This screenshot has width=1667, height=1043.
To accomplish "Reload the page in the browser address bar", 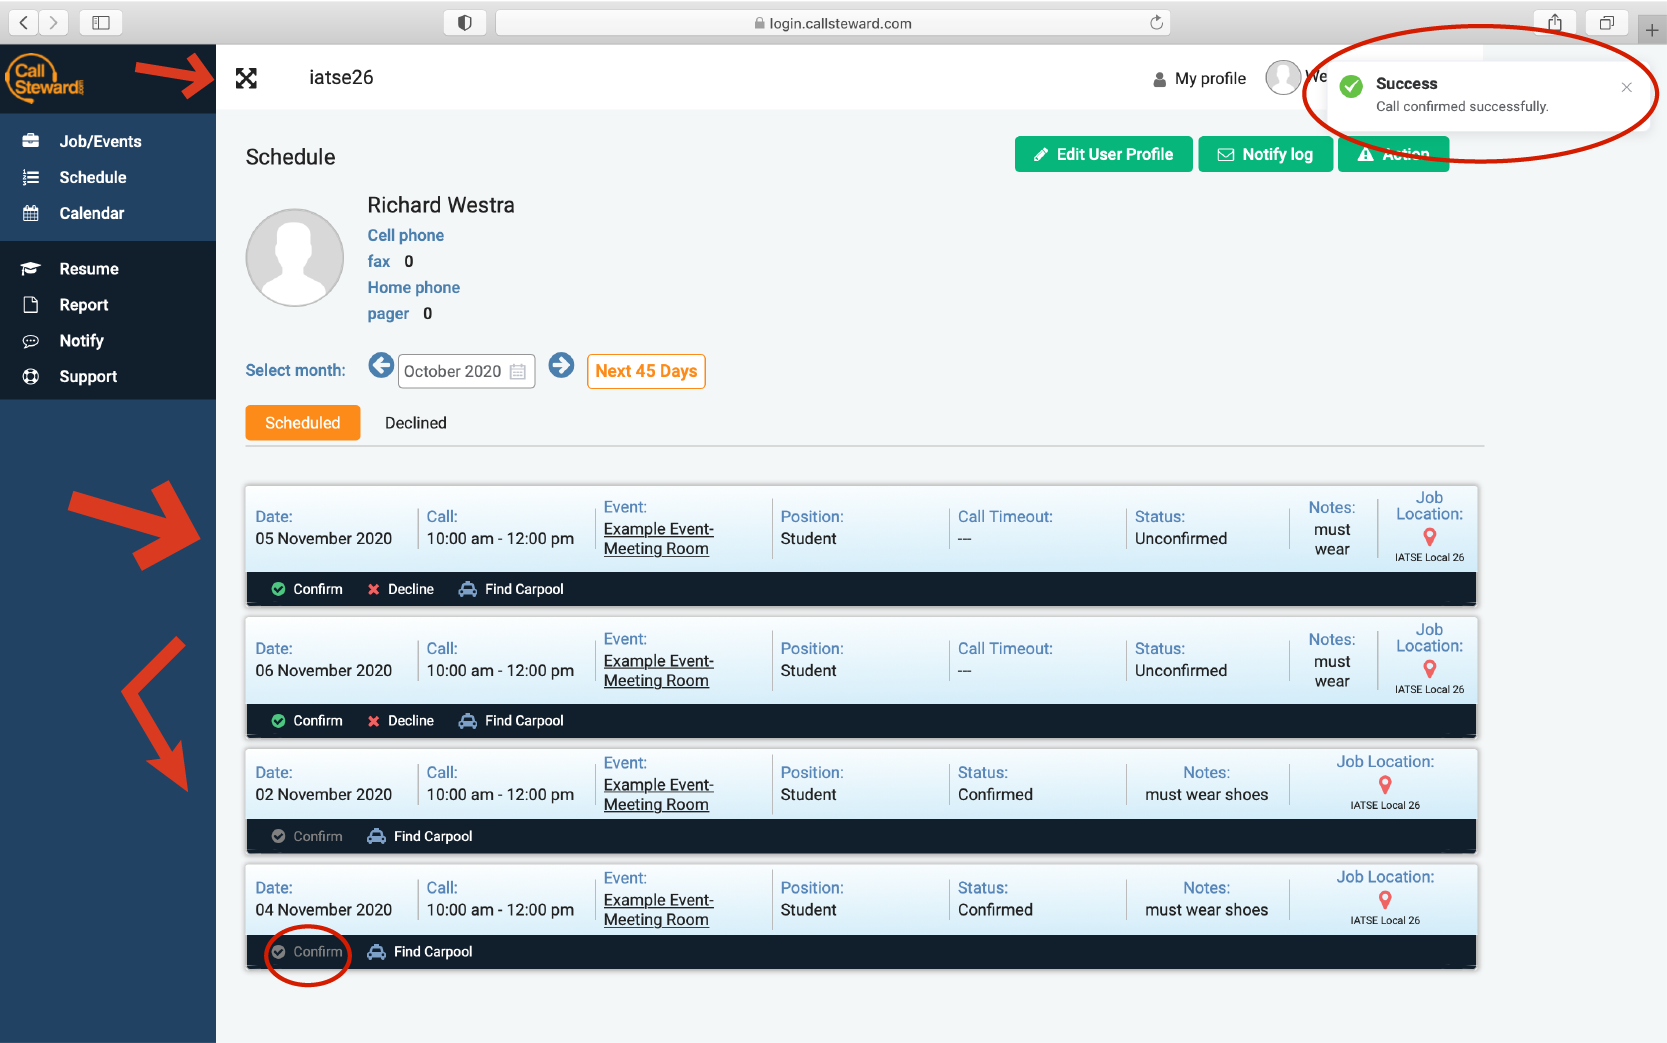I will [x=1156, y=23].
